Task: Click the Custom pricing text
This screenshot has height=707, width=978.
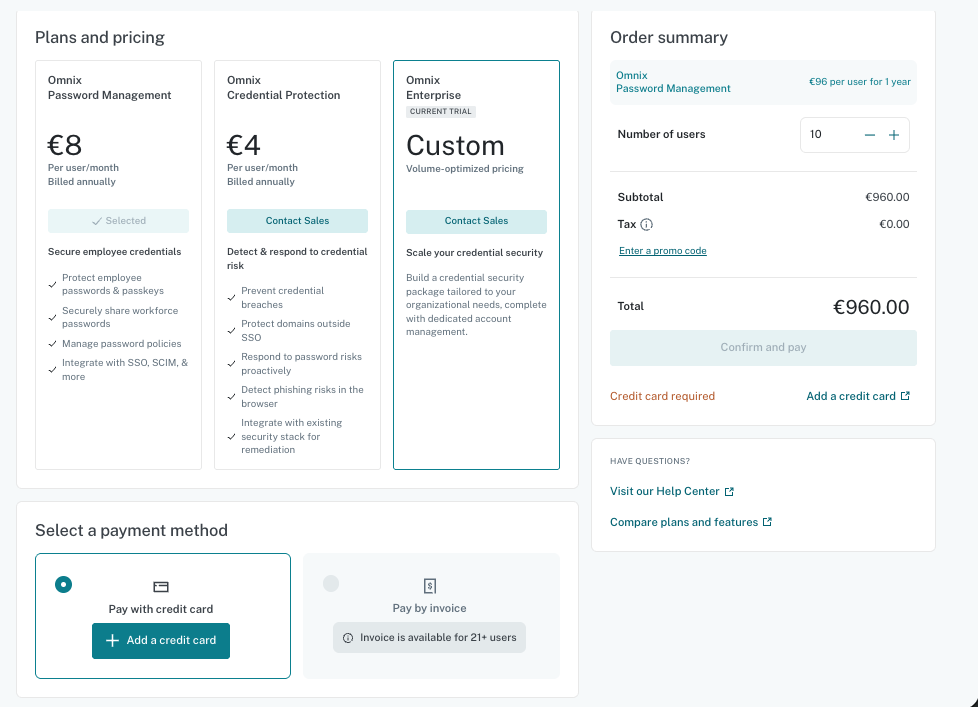Action: point(455,146)
